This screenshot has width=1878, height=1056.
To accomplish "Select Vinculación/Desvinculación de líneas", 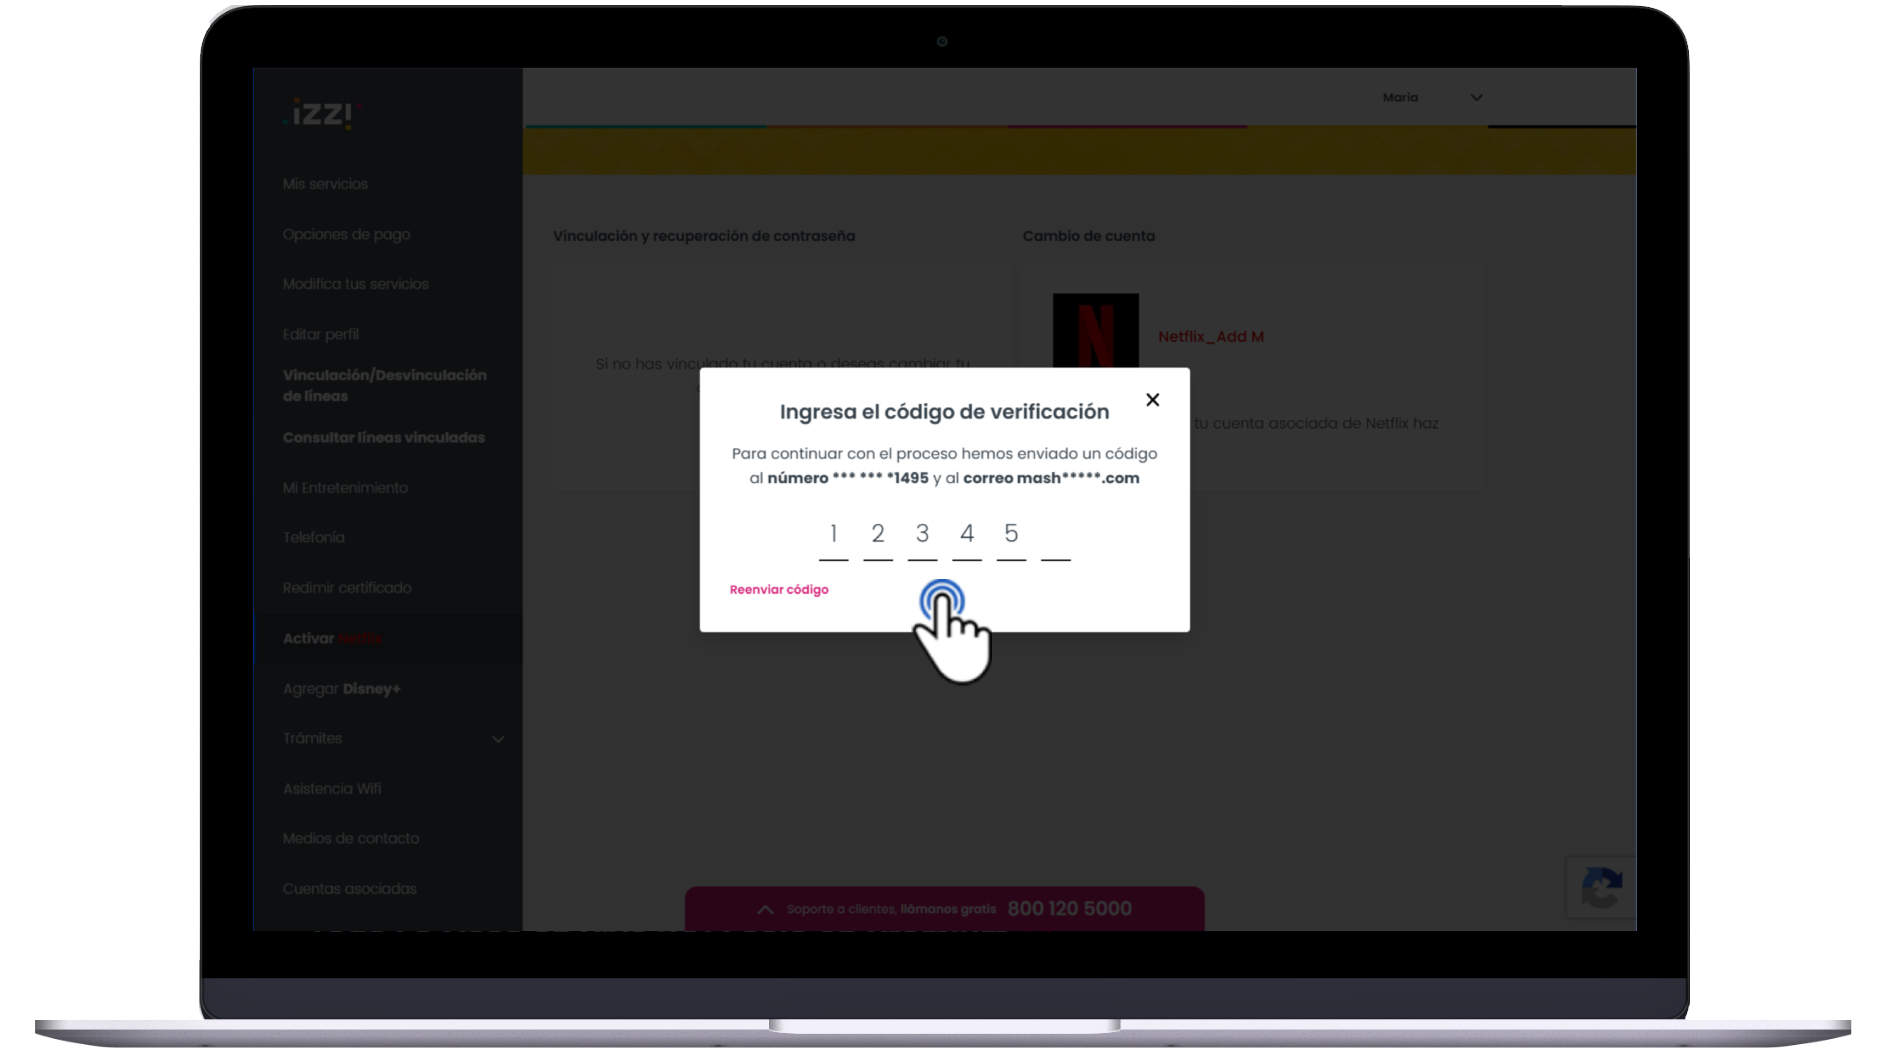I will click(384, 385).
